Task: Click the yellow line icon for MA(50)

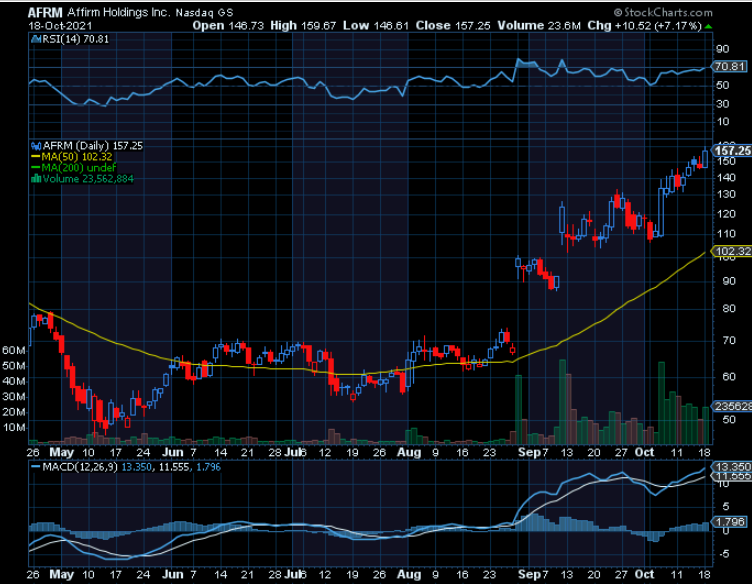Action: [36, 157]
